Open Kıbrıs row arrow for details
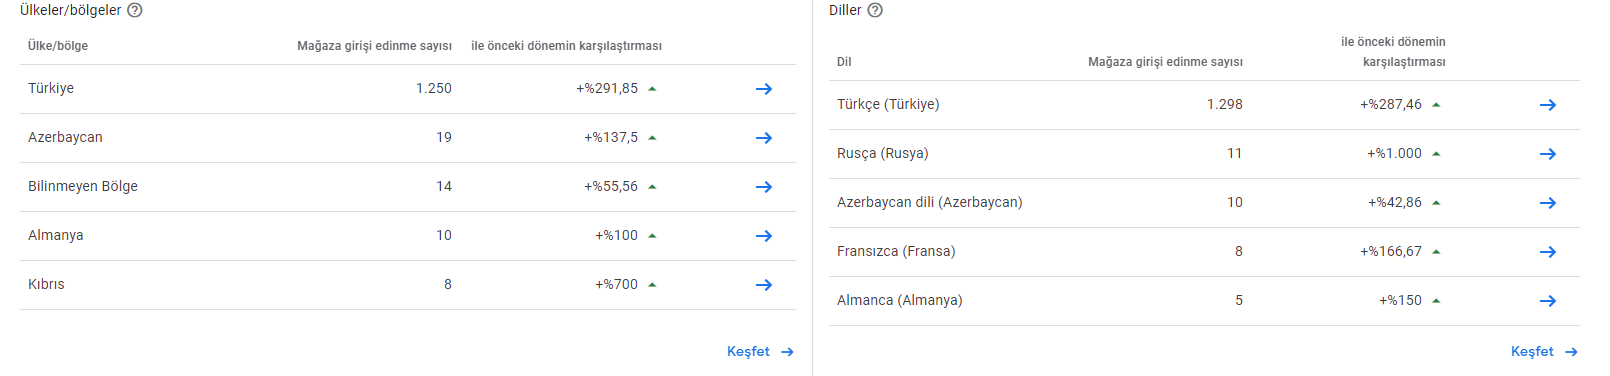The image size is (1610, 376). pos(764,285)
